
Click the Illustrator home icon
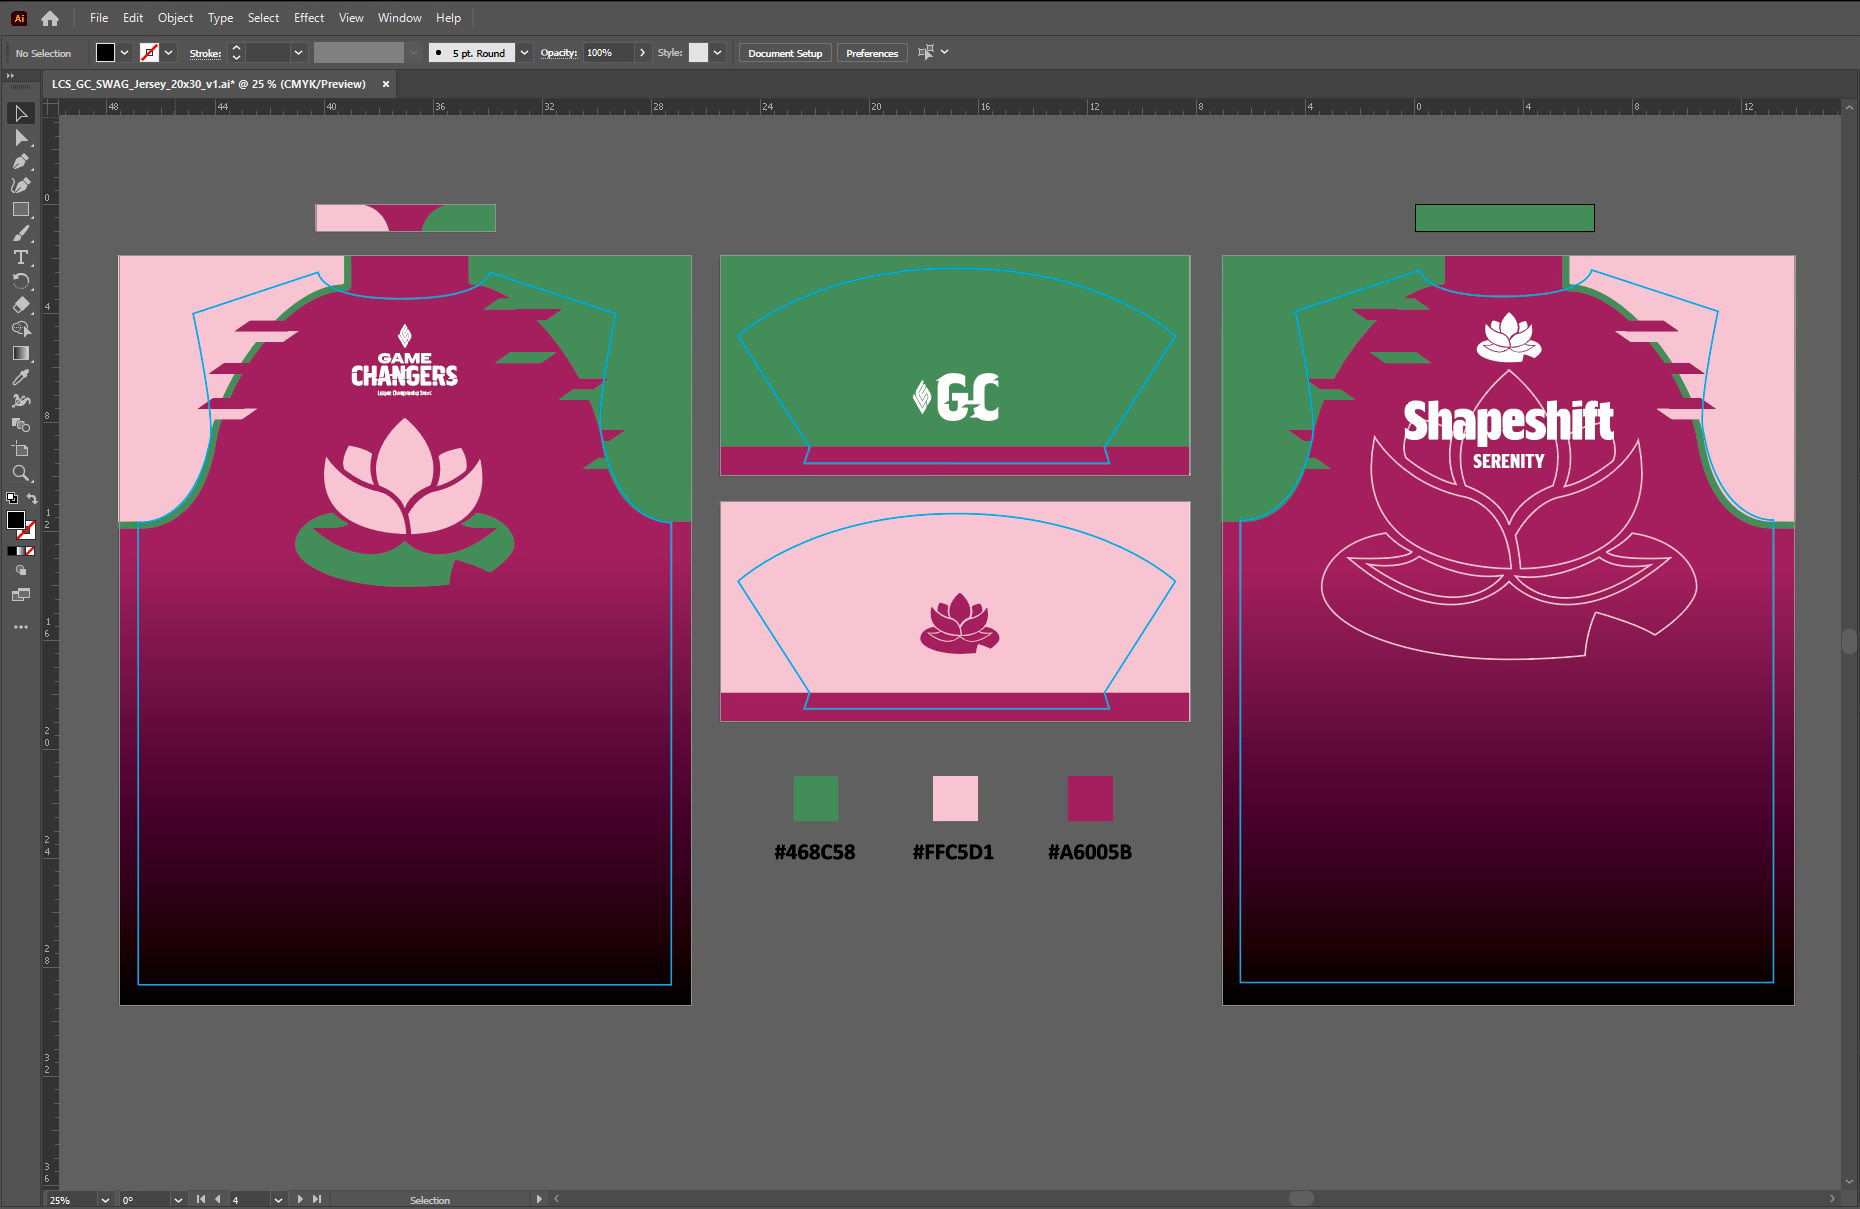coord(50,18)
